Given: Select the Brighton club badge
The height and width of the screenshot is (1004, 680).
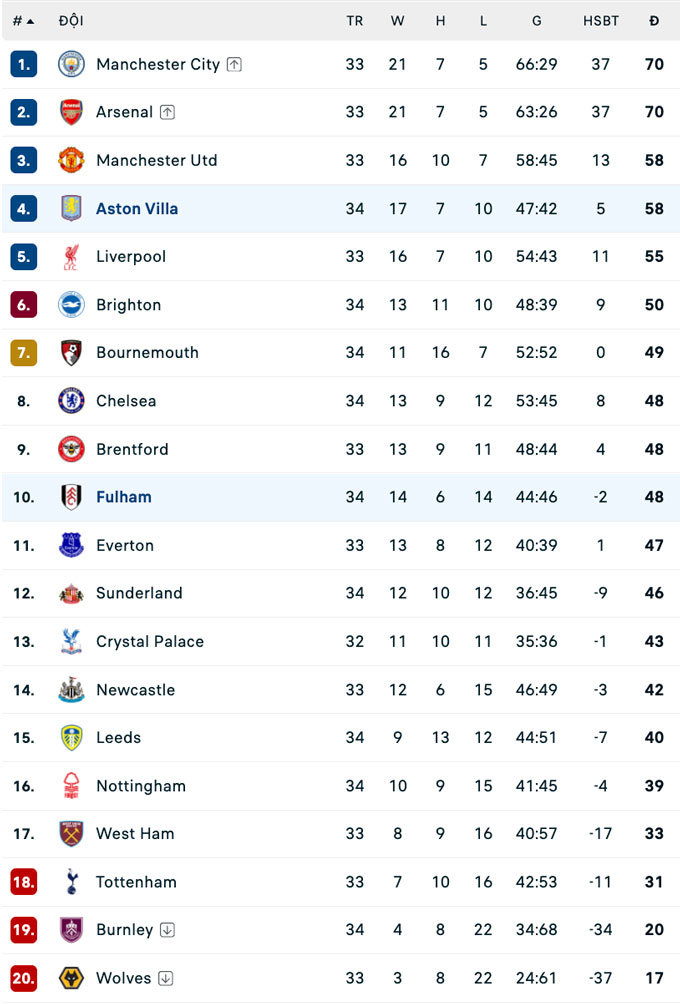Looking at the screenshot, I should 71,305.
